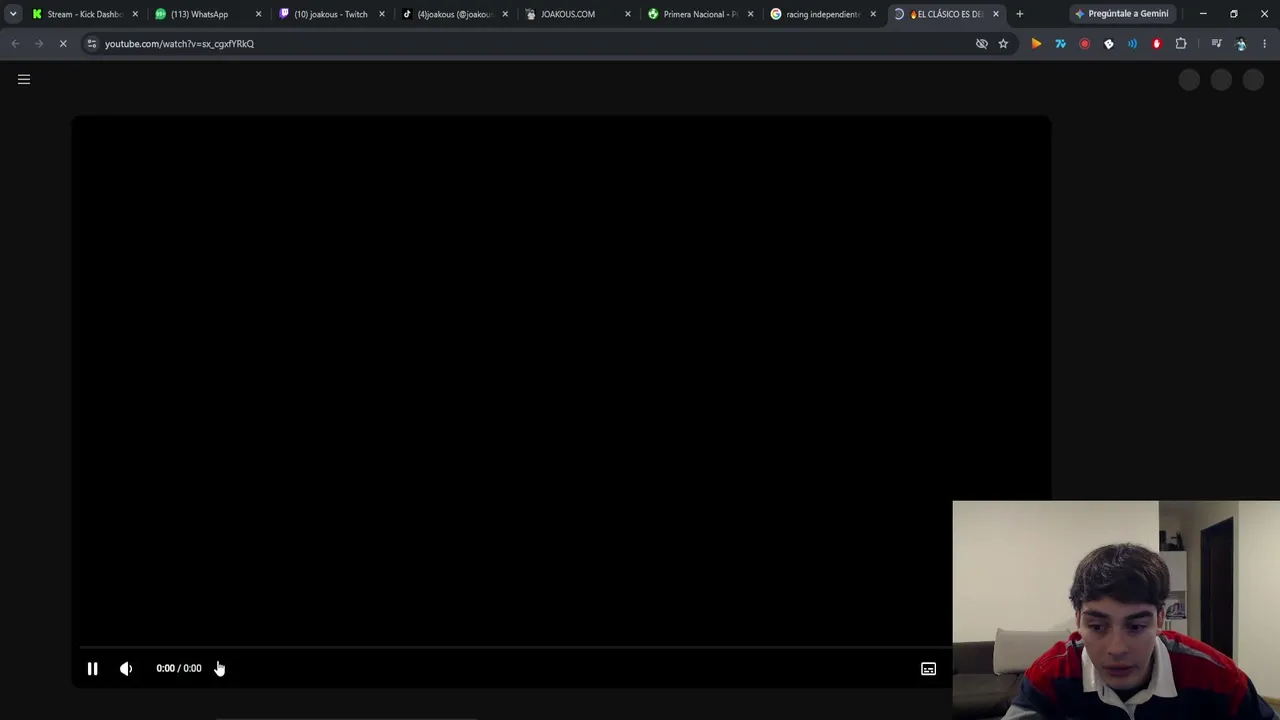The width and height of the screenshot is (1280, 720).
Task: Mute the video with the speaker icon
Action: [126, 668]
